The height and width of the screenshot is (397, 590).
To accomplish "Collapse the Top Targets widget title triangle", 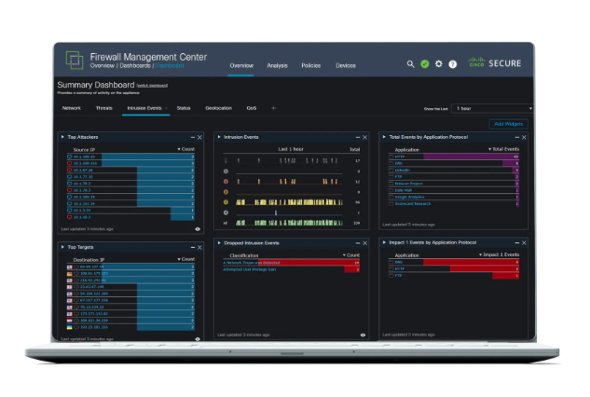I will pos(62,247).
